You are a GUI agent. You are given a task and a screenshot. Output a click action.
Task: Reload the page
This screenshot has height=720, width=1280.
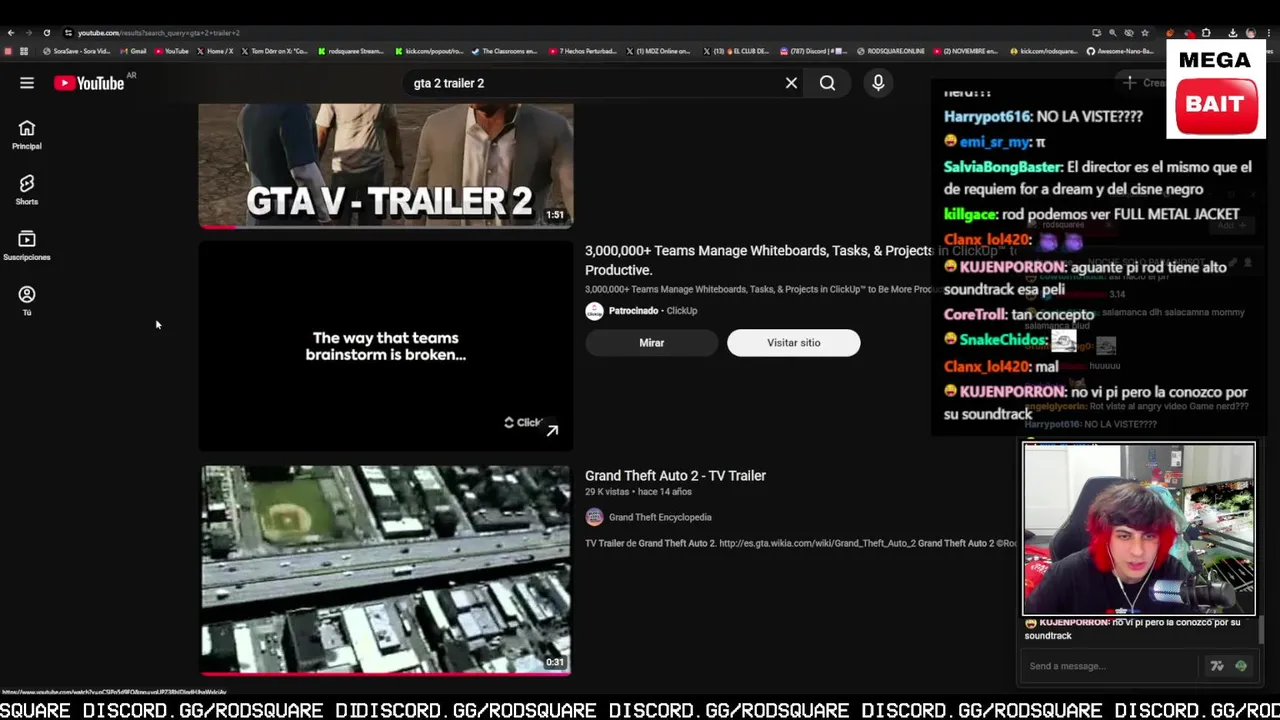(46, 33)
